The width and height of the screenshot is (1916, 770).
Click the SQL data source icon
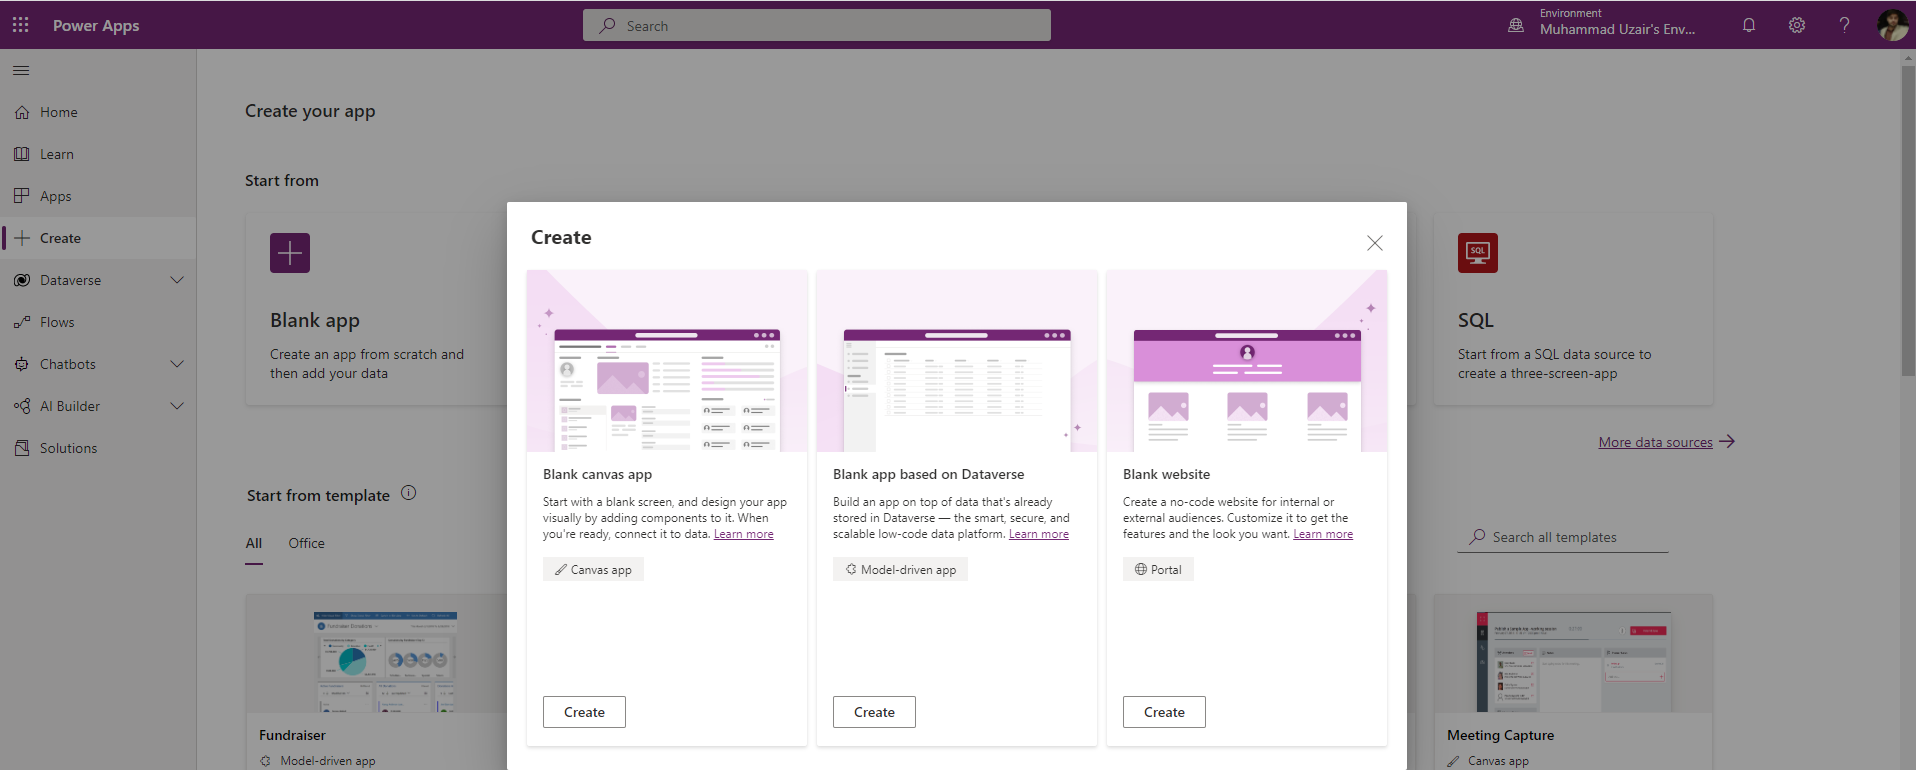point(1477,253)
